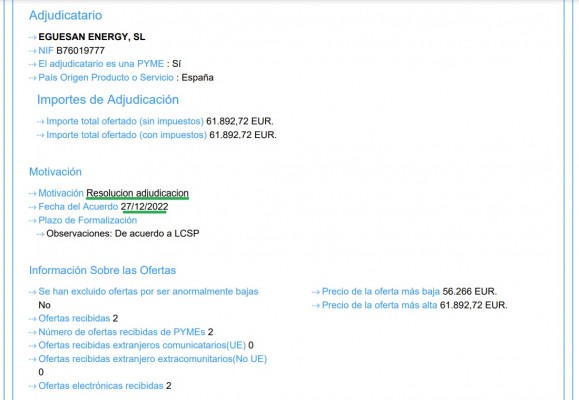Click 'Fecha del Acuerdo' label
This screenshot has width=579, height=400.
click(78, 207)
